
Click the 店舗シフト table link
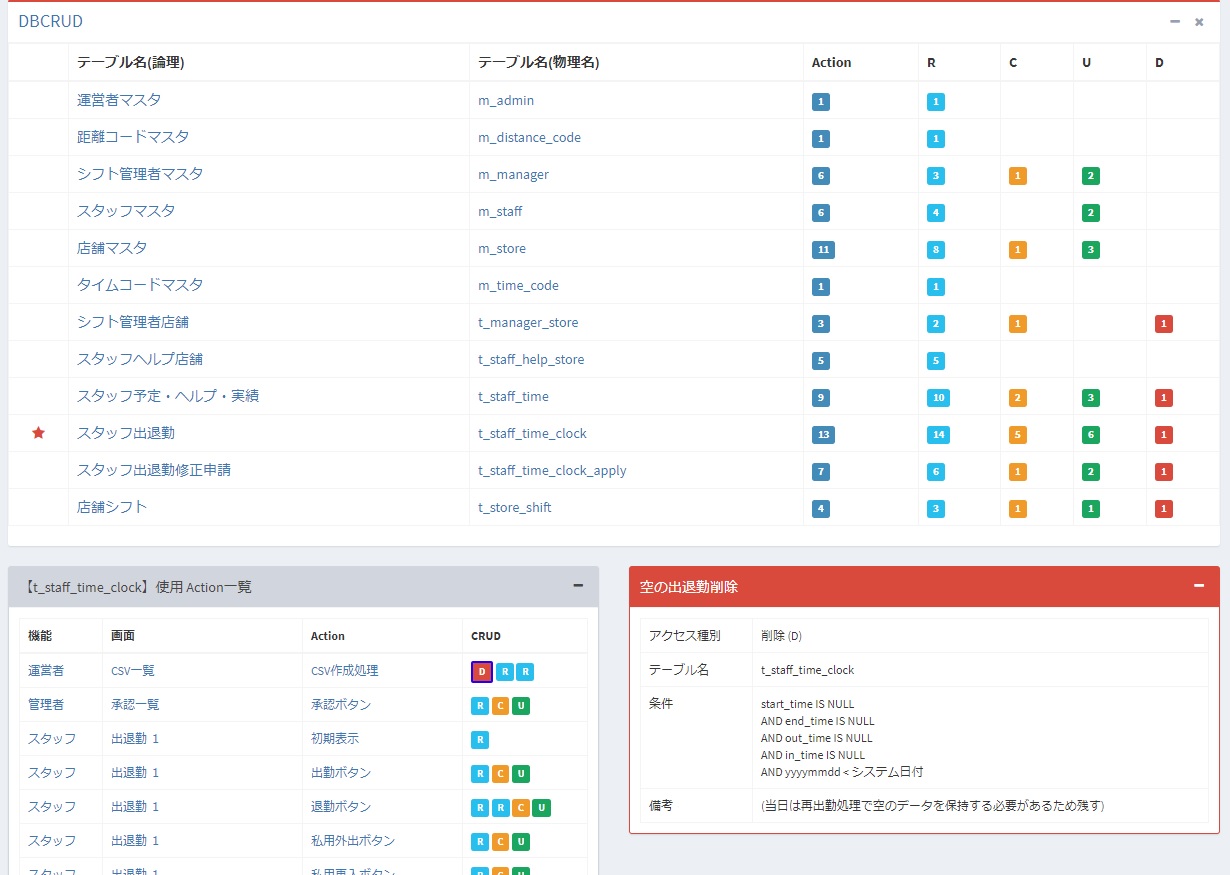coord(112,507)
